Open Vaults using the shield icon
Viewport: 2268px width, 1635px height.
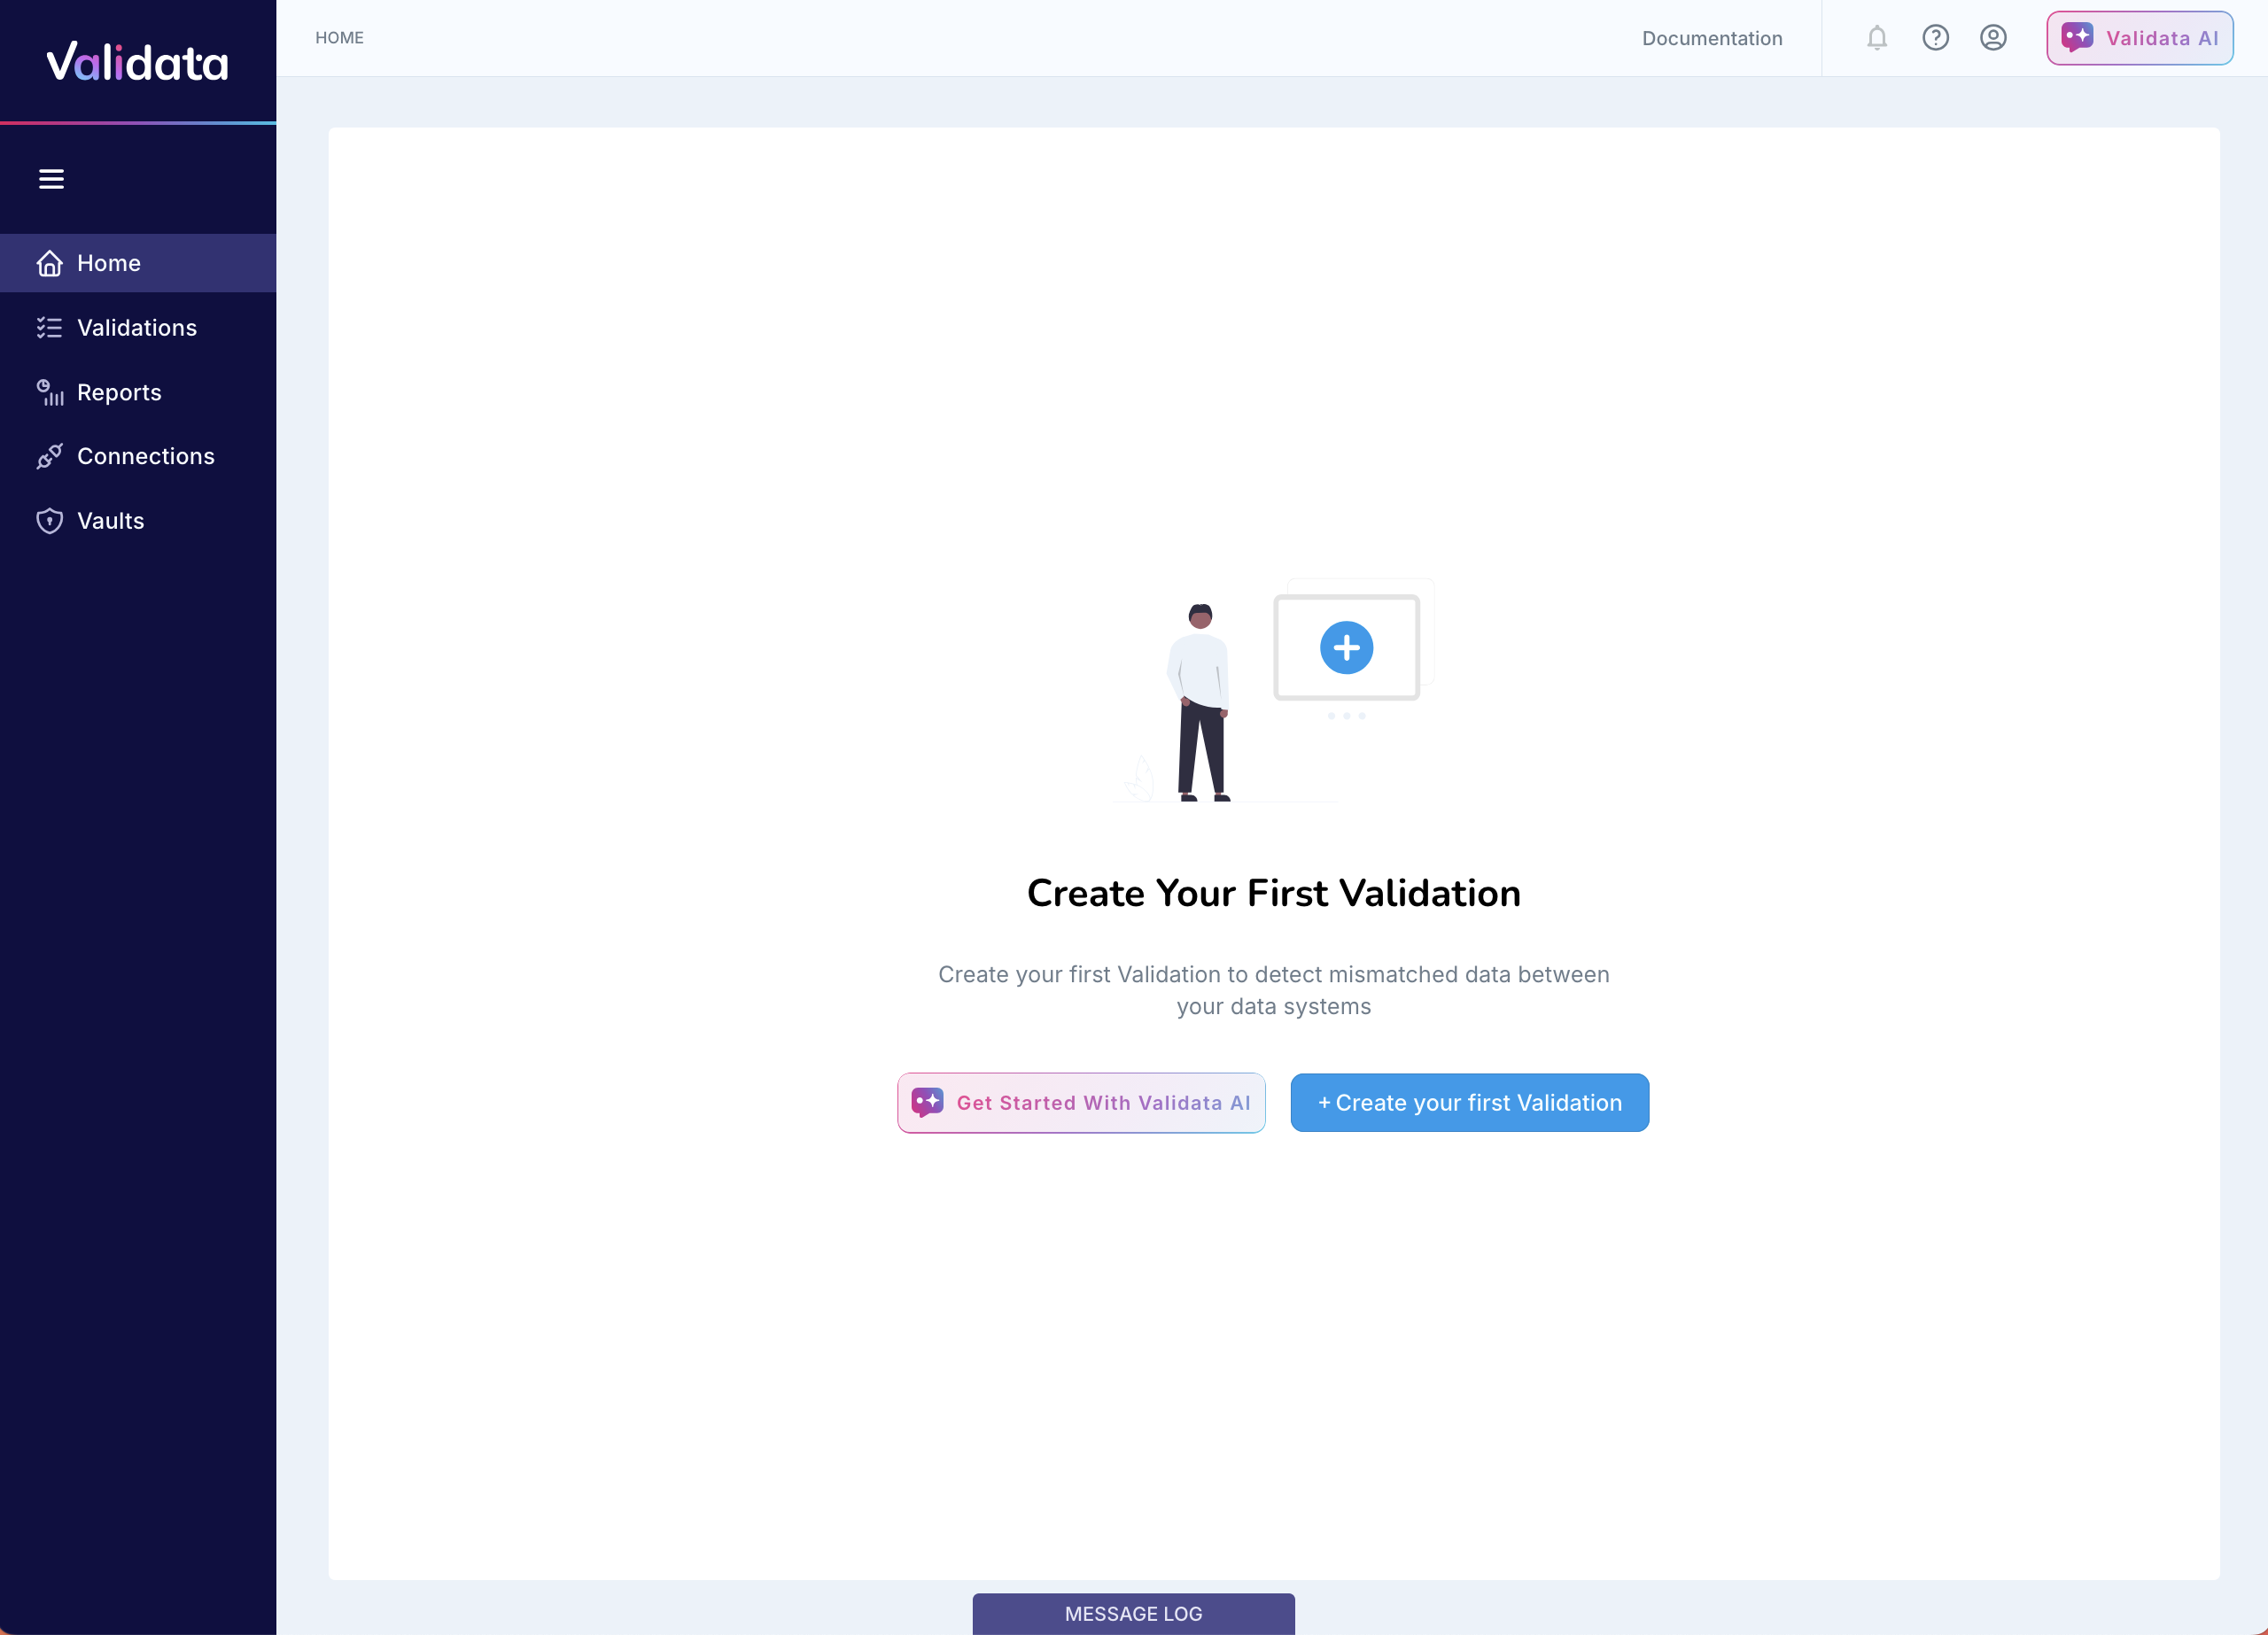coord(49,520)
